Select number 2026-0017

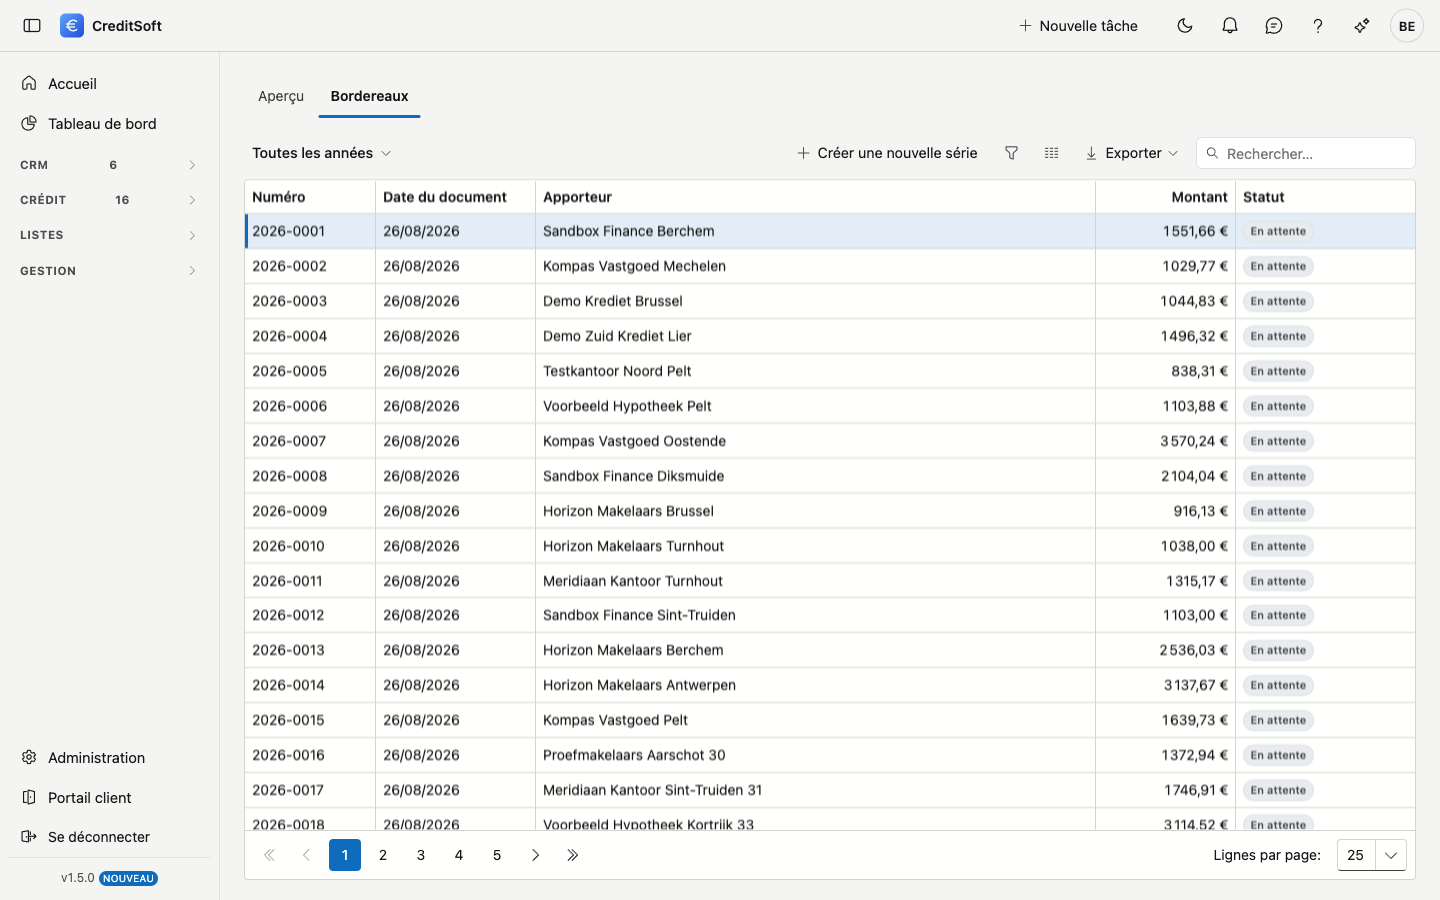pos(288,790)
